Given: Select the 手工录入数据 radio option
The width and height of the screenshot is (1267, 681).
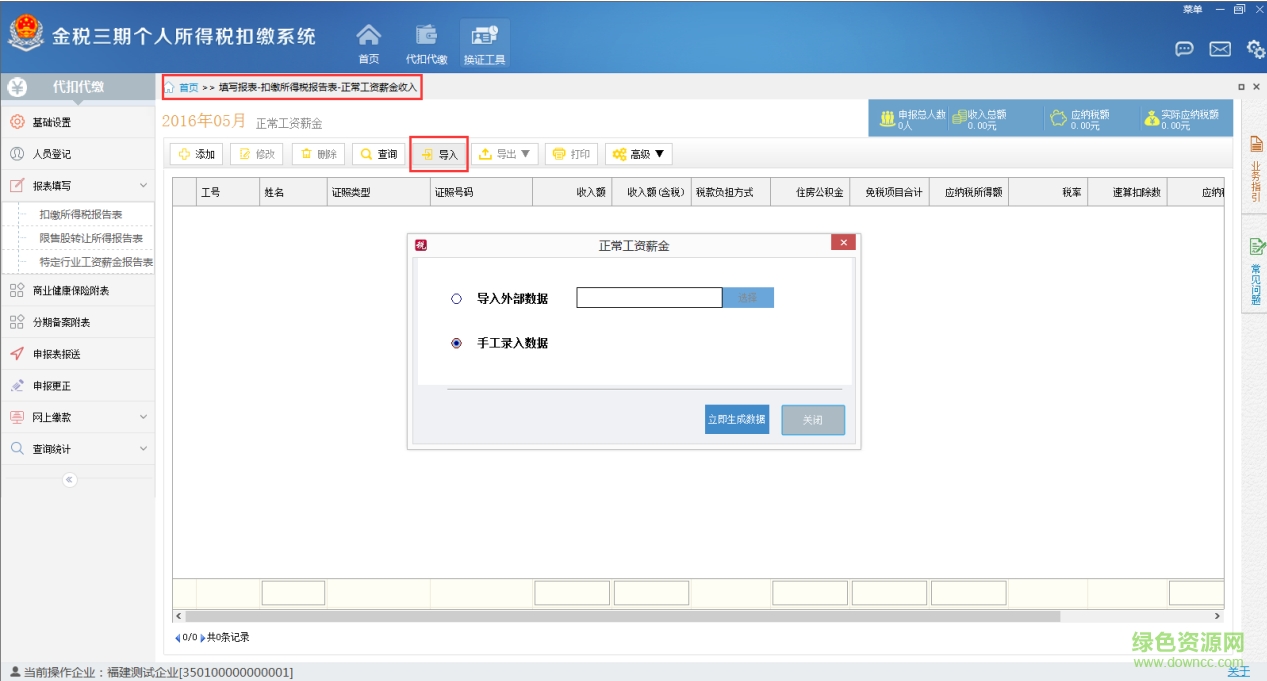Looking at the screenshot, I should point(457,343).
